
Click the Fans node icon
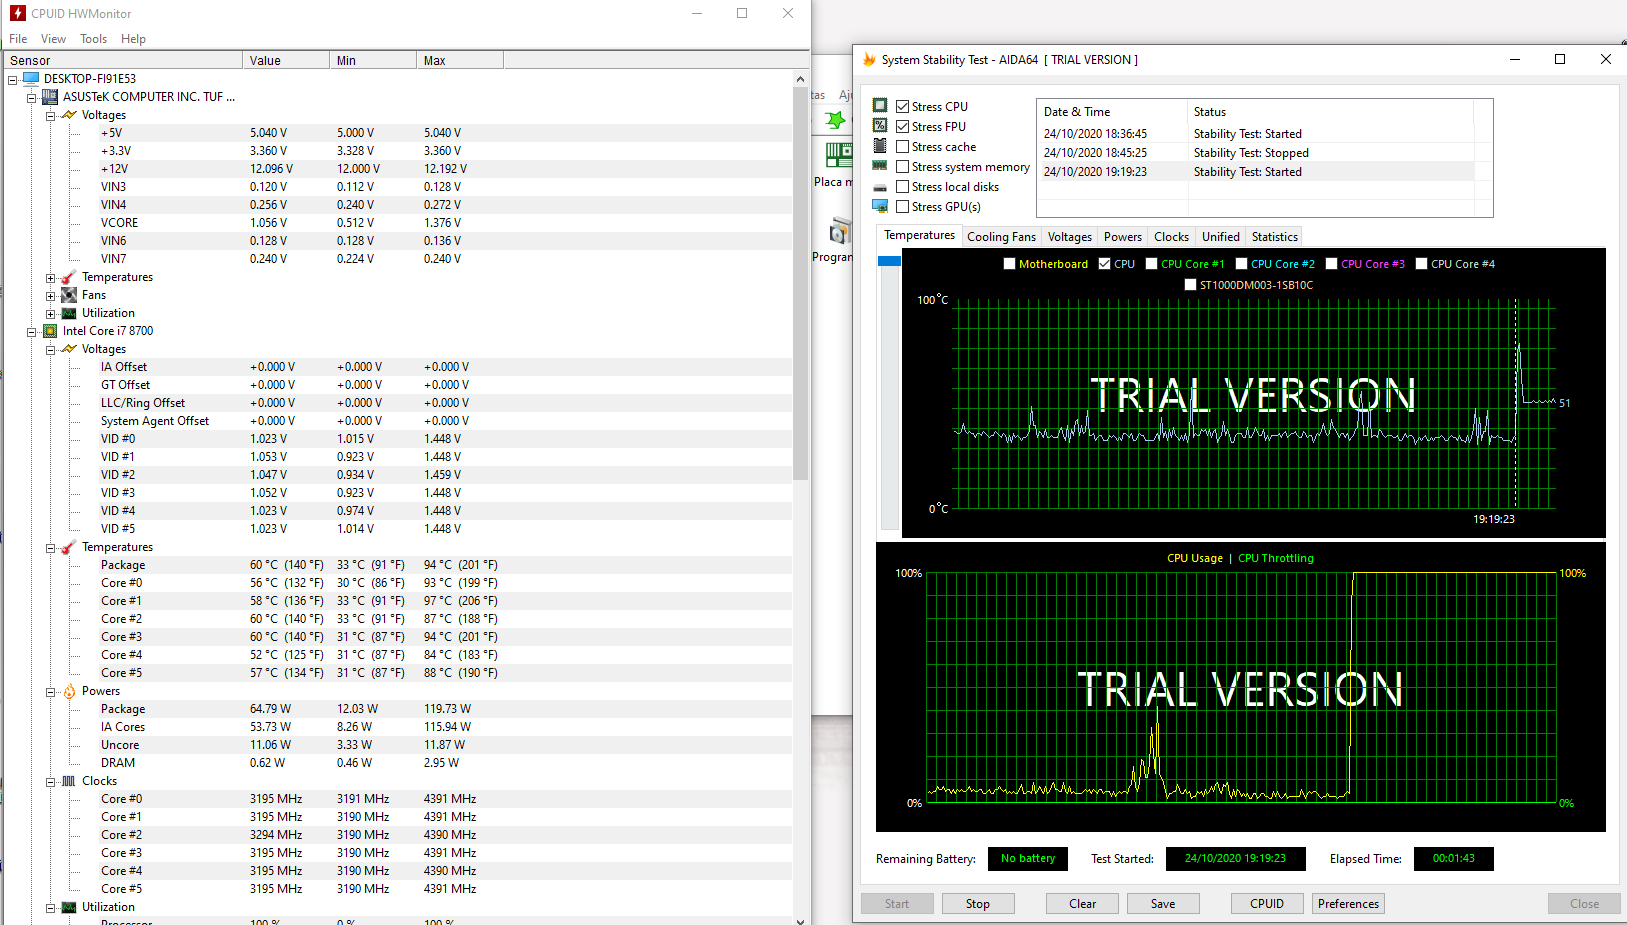tap(69, 294)
